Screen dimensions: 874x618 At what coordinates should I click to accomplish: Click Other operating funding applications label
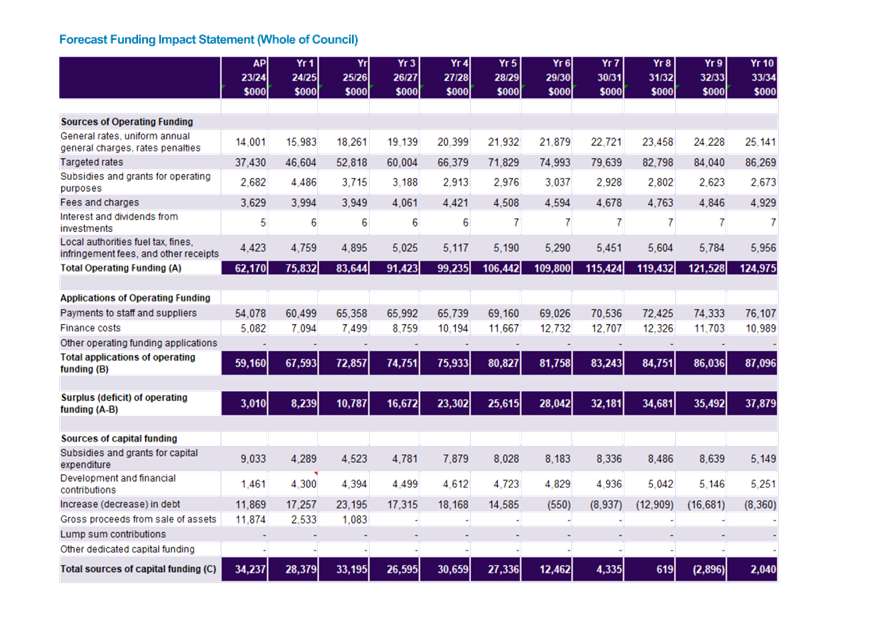coord(139,343)
